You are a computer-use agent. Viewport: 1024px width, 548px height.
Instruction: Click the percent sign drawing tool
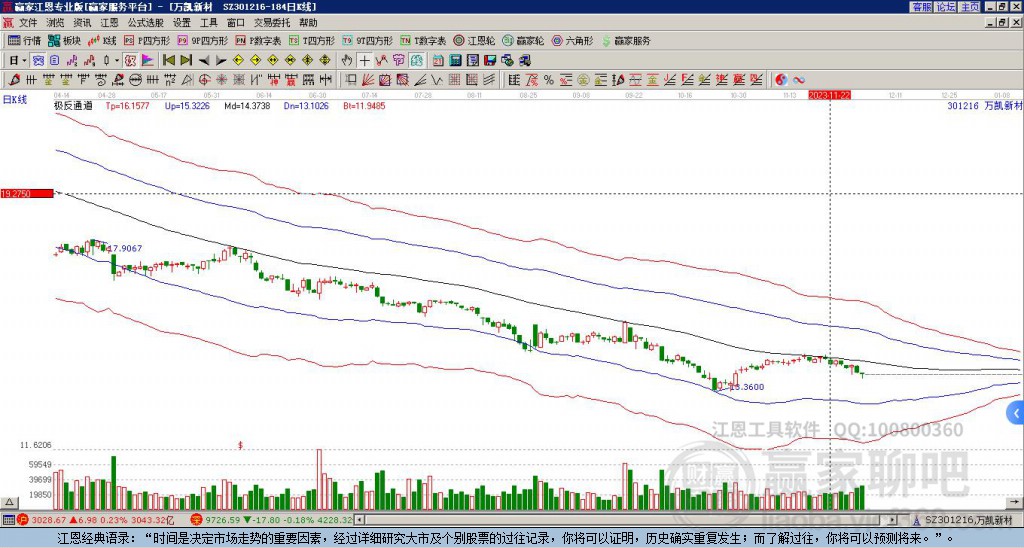[549, 80]
